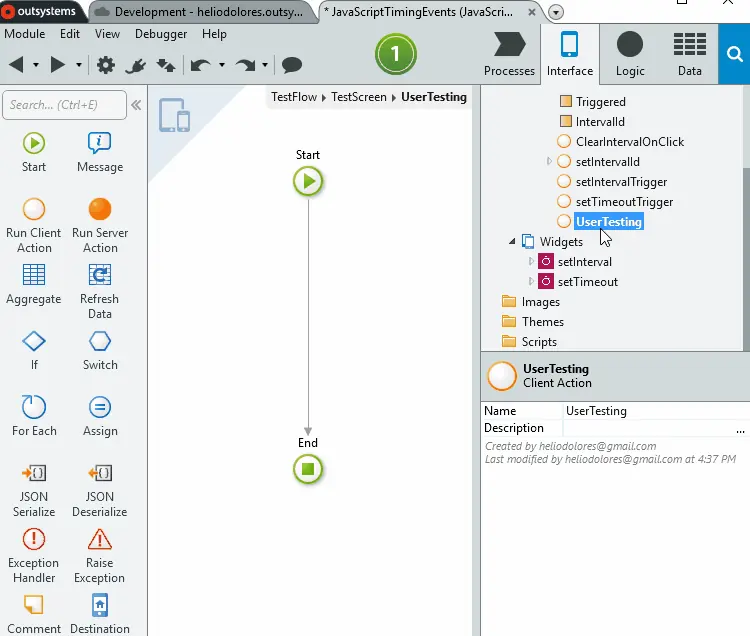Open the Debugger menu

161,34
